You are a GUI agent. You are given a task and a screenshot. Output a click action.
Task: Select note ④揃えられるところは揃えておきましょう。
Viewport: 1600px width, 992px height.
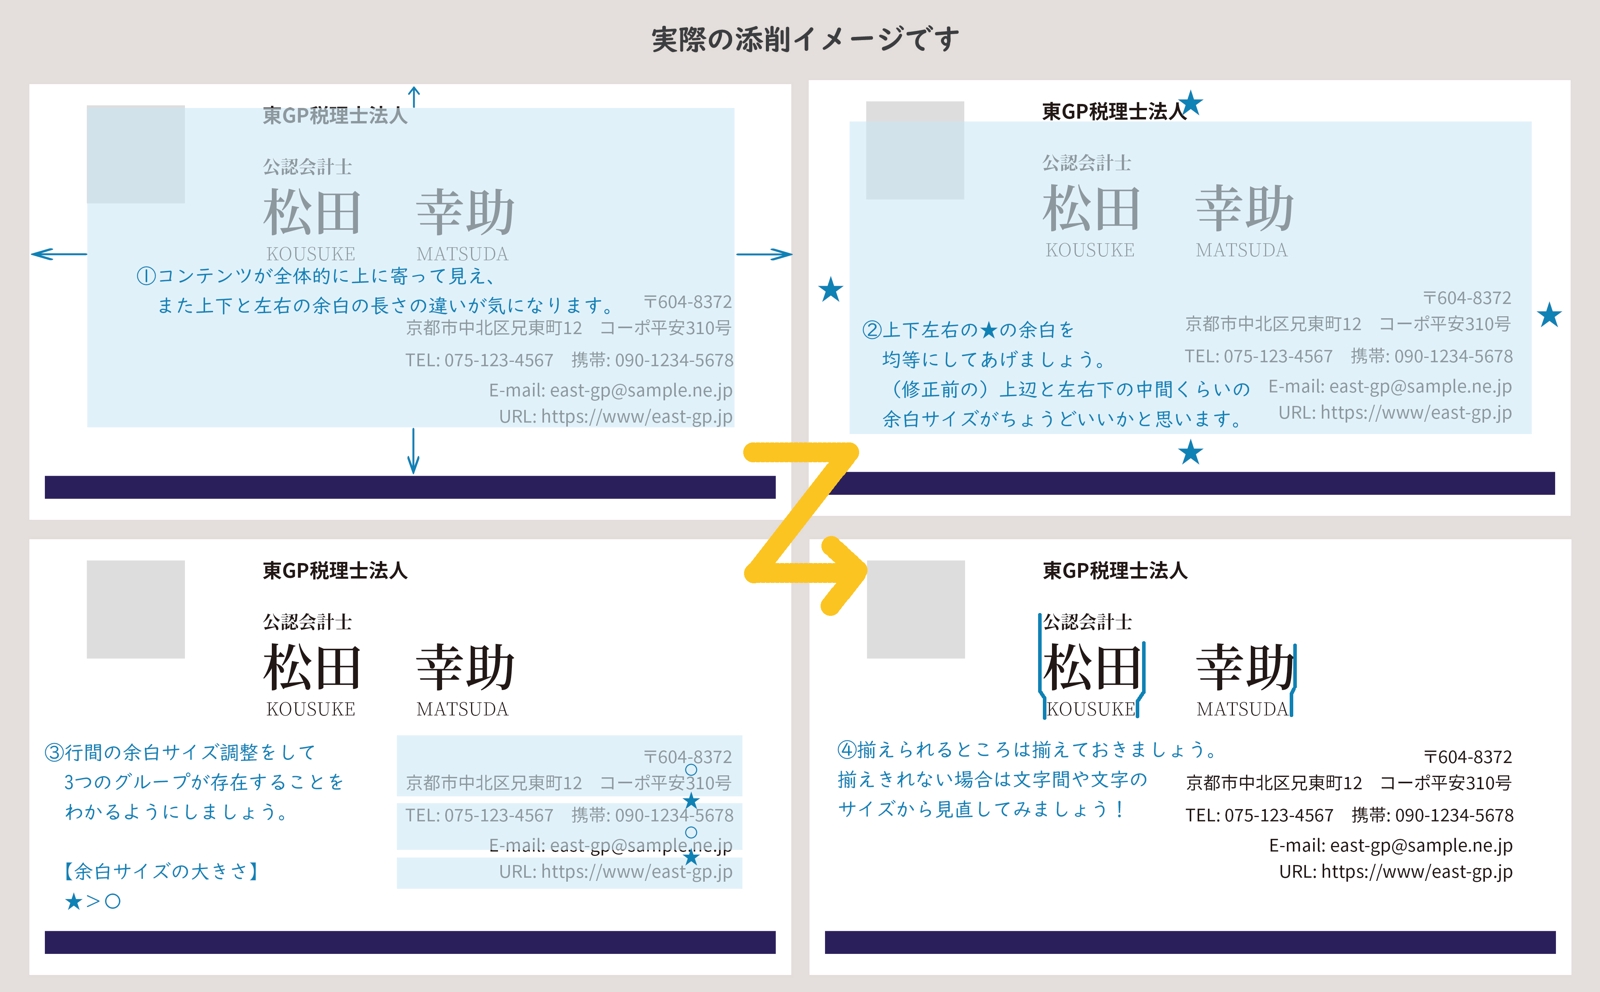pos(1028,749)
